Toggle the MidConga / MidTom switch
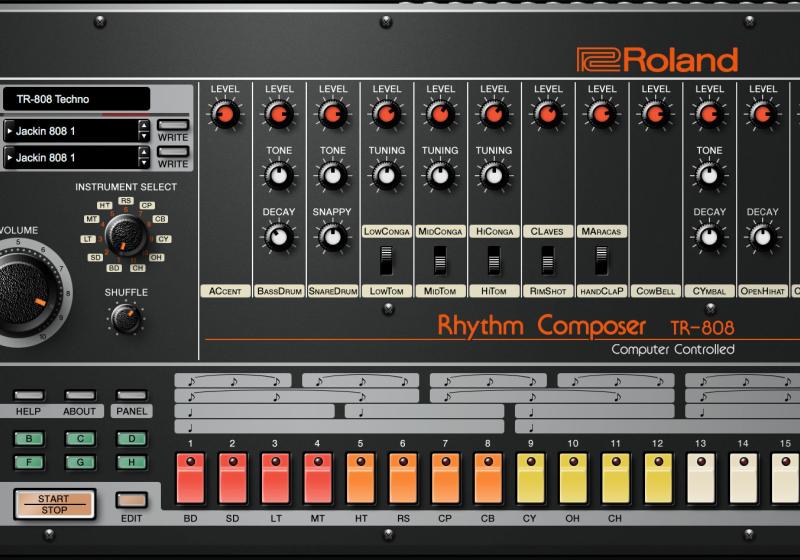The image size is (800, 560). (x=440, y=261)
